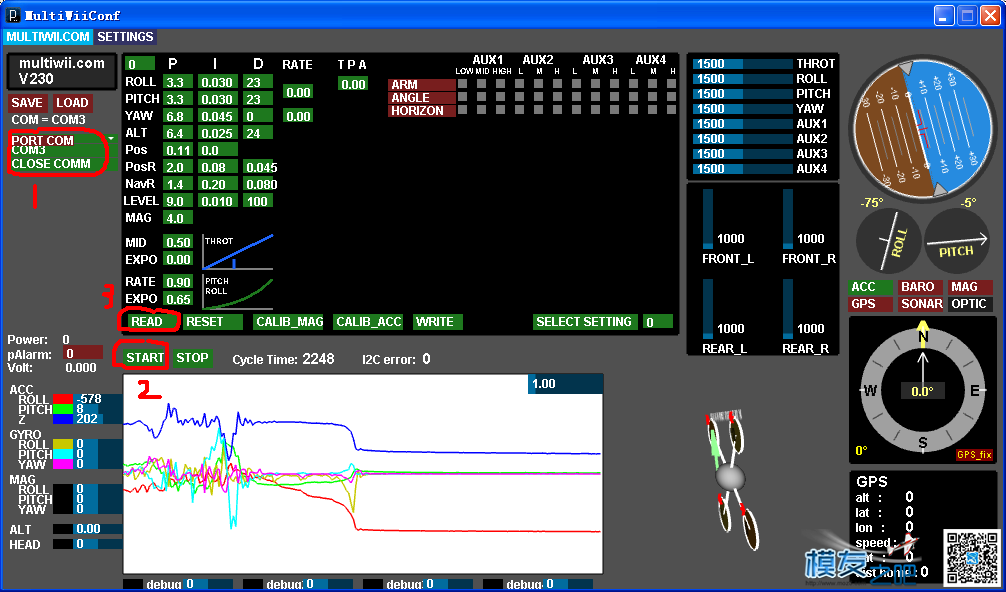Toggle the magenta GYRO YAW trace swatch
This screenshot has height=592, width=1006.
click(63, 463)
